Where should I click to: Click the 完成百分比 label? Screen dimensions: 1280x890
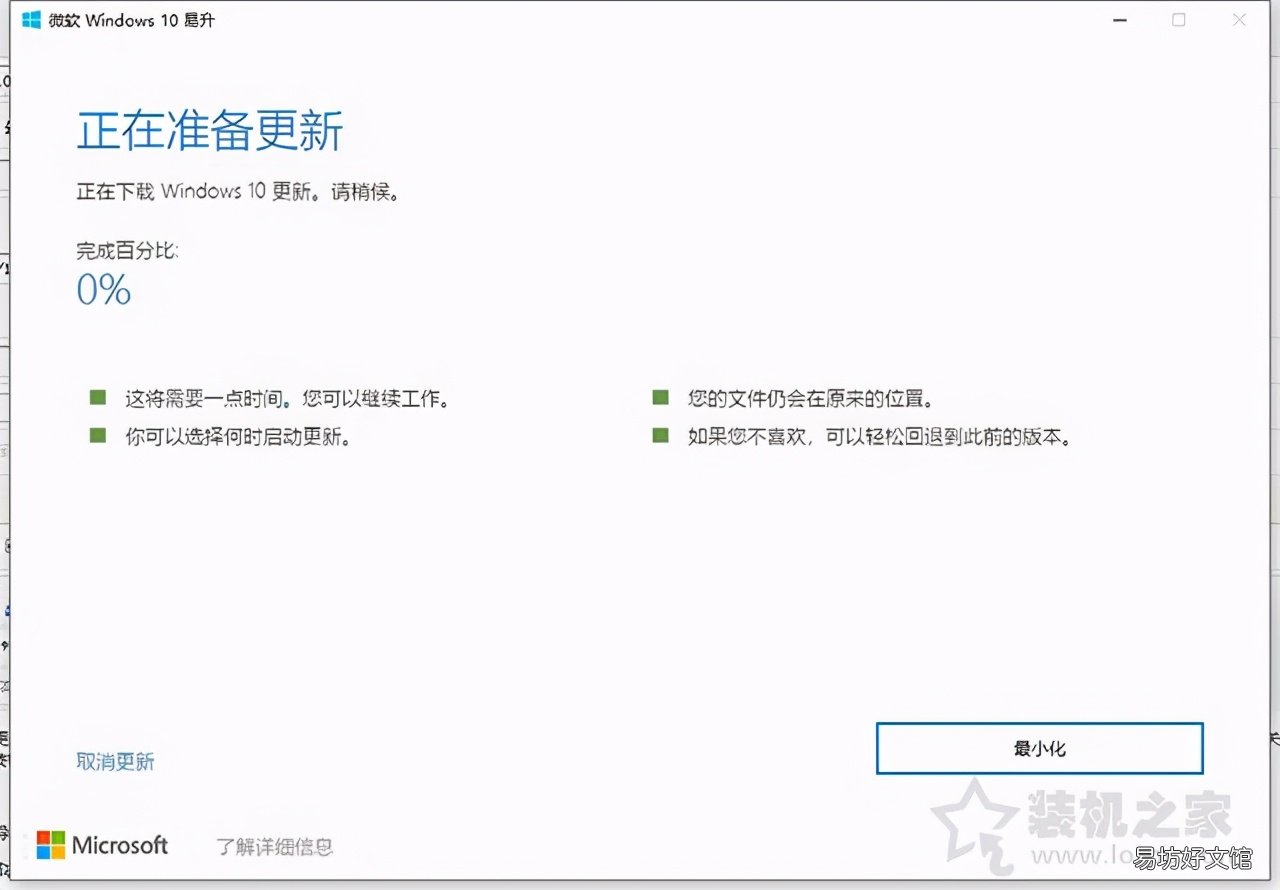[127, 250]
